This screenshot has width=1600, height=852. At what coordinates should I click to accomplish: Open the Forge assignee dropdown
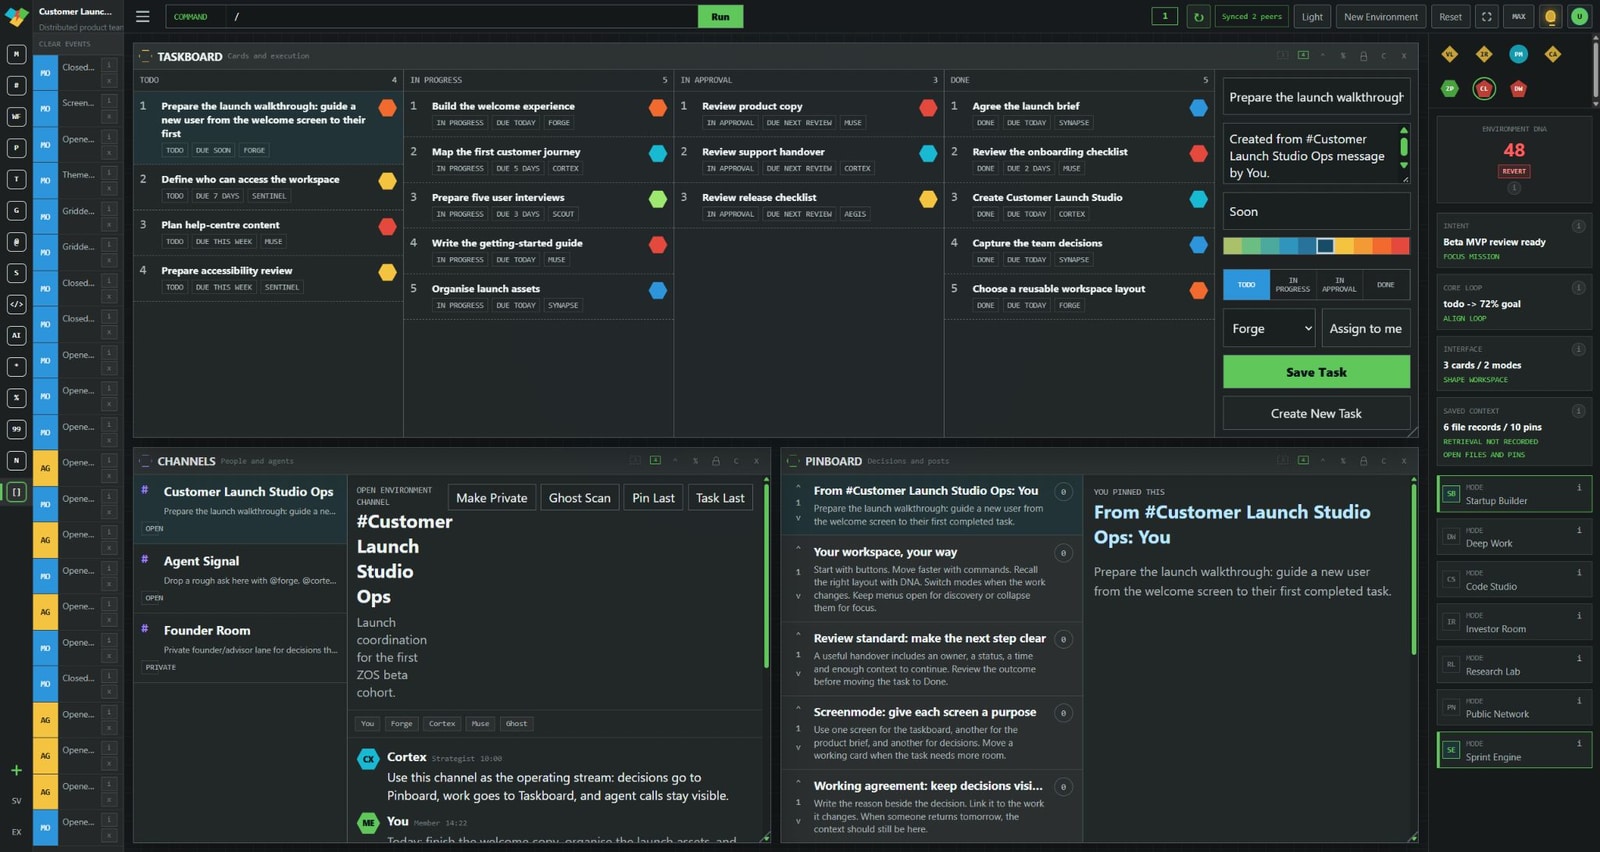pos(1269,329)
